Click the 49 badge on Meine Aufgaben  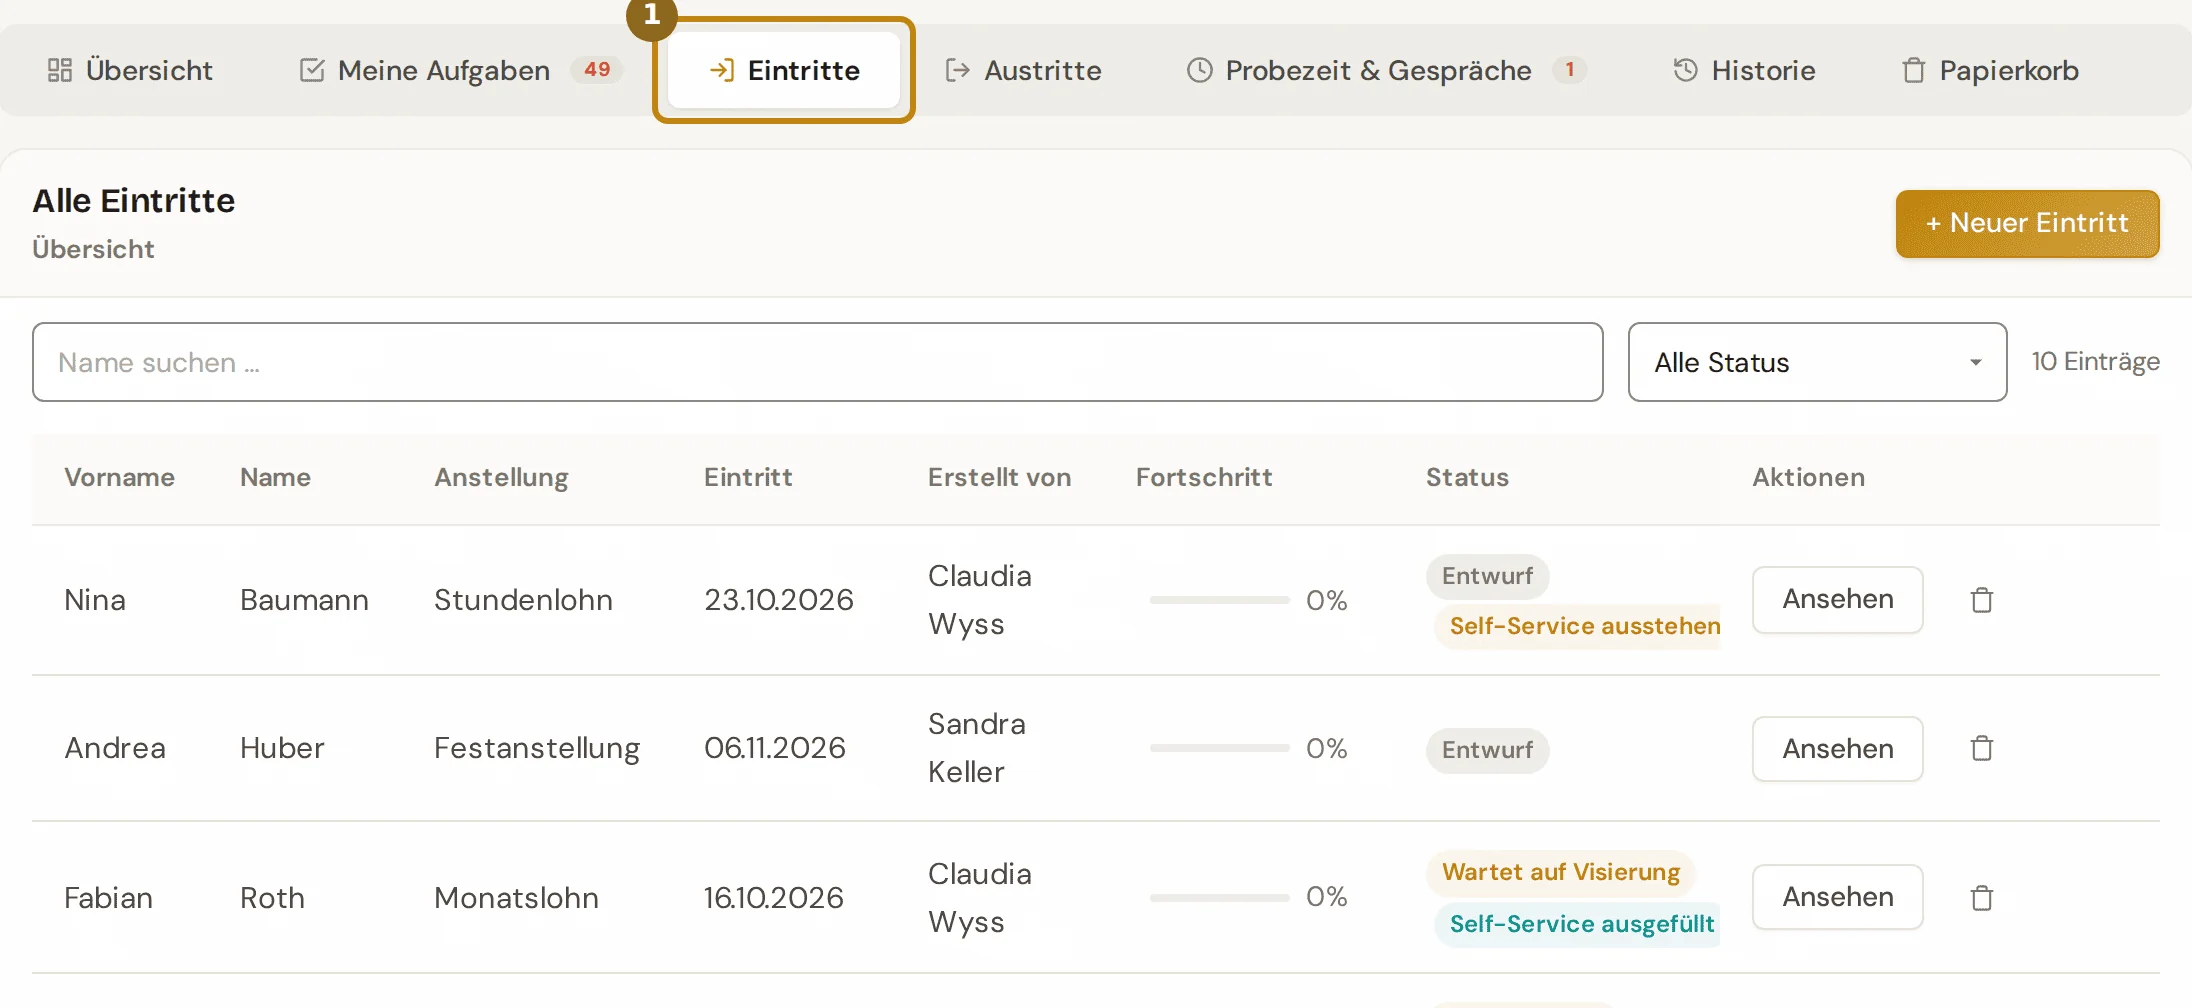(x=597, y=70)
